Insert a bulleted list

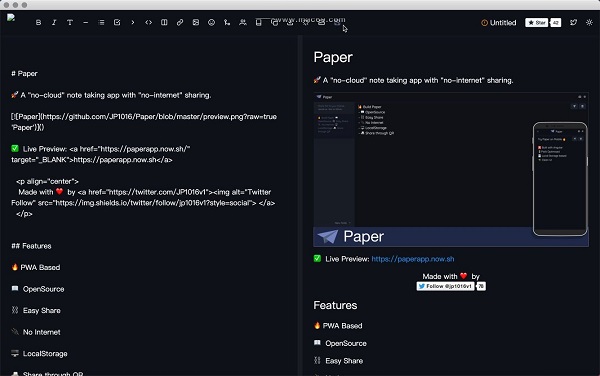(x=101, y=23)
